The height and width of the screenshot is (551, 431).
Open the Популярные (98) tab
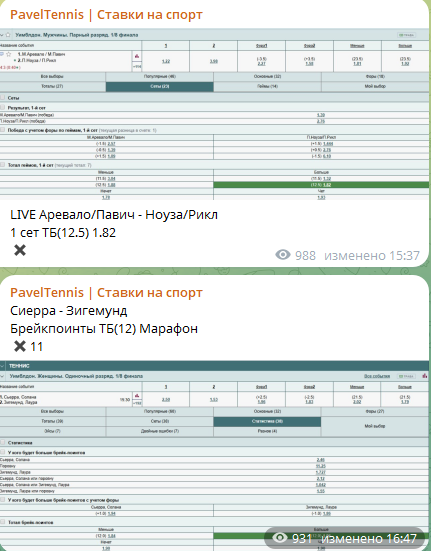(x=159, y=411)
